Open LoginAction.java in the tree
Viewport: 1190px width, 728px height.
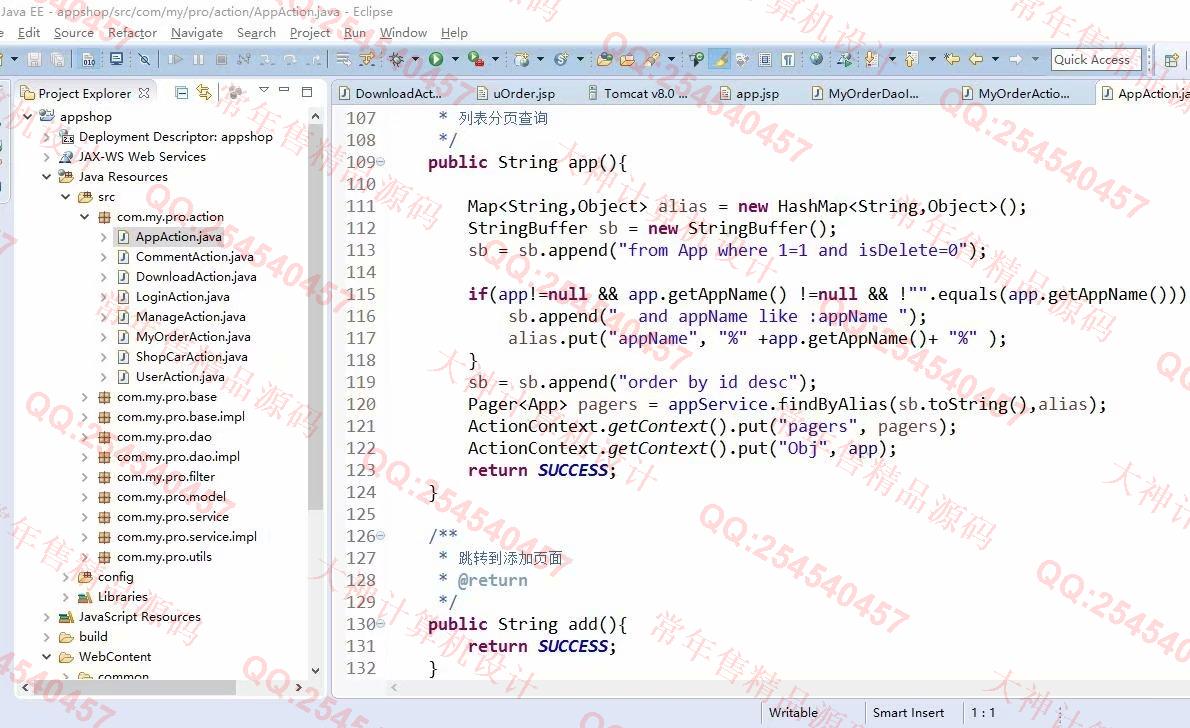tap(182, 297)
